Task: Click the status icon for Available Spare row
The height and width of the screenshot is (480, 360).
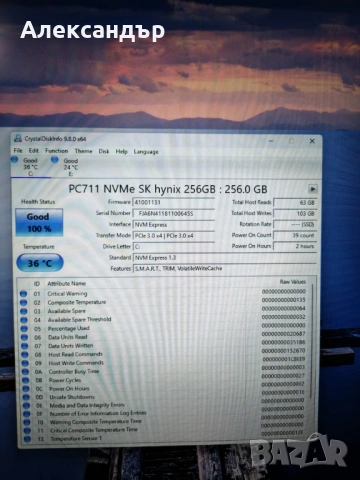Action: coord(24,311)
